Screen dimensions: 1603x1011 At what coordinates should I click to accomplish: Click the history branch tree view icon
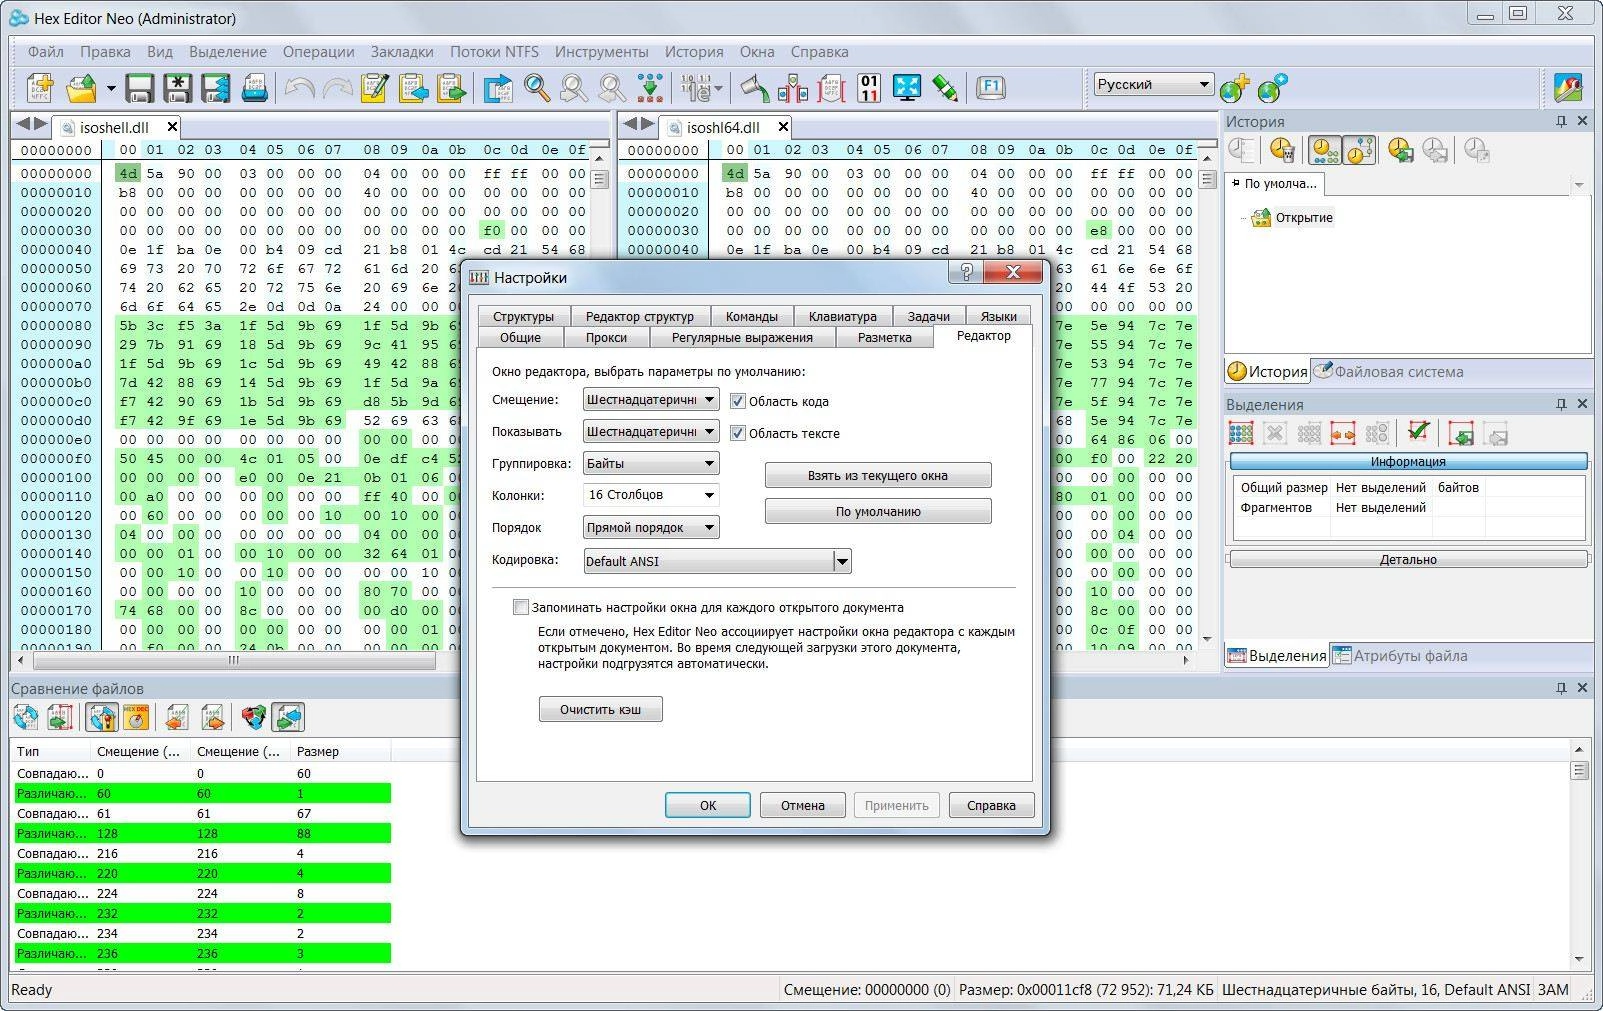coord(1359,150)
